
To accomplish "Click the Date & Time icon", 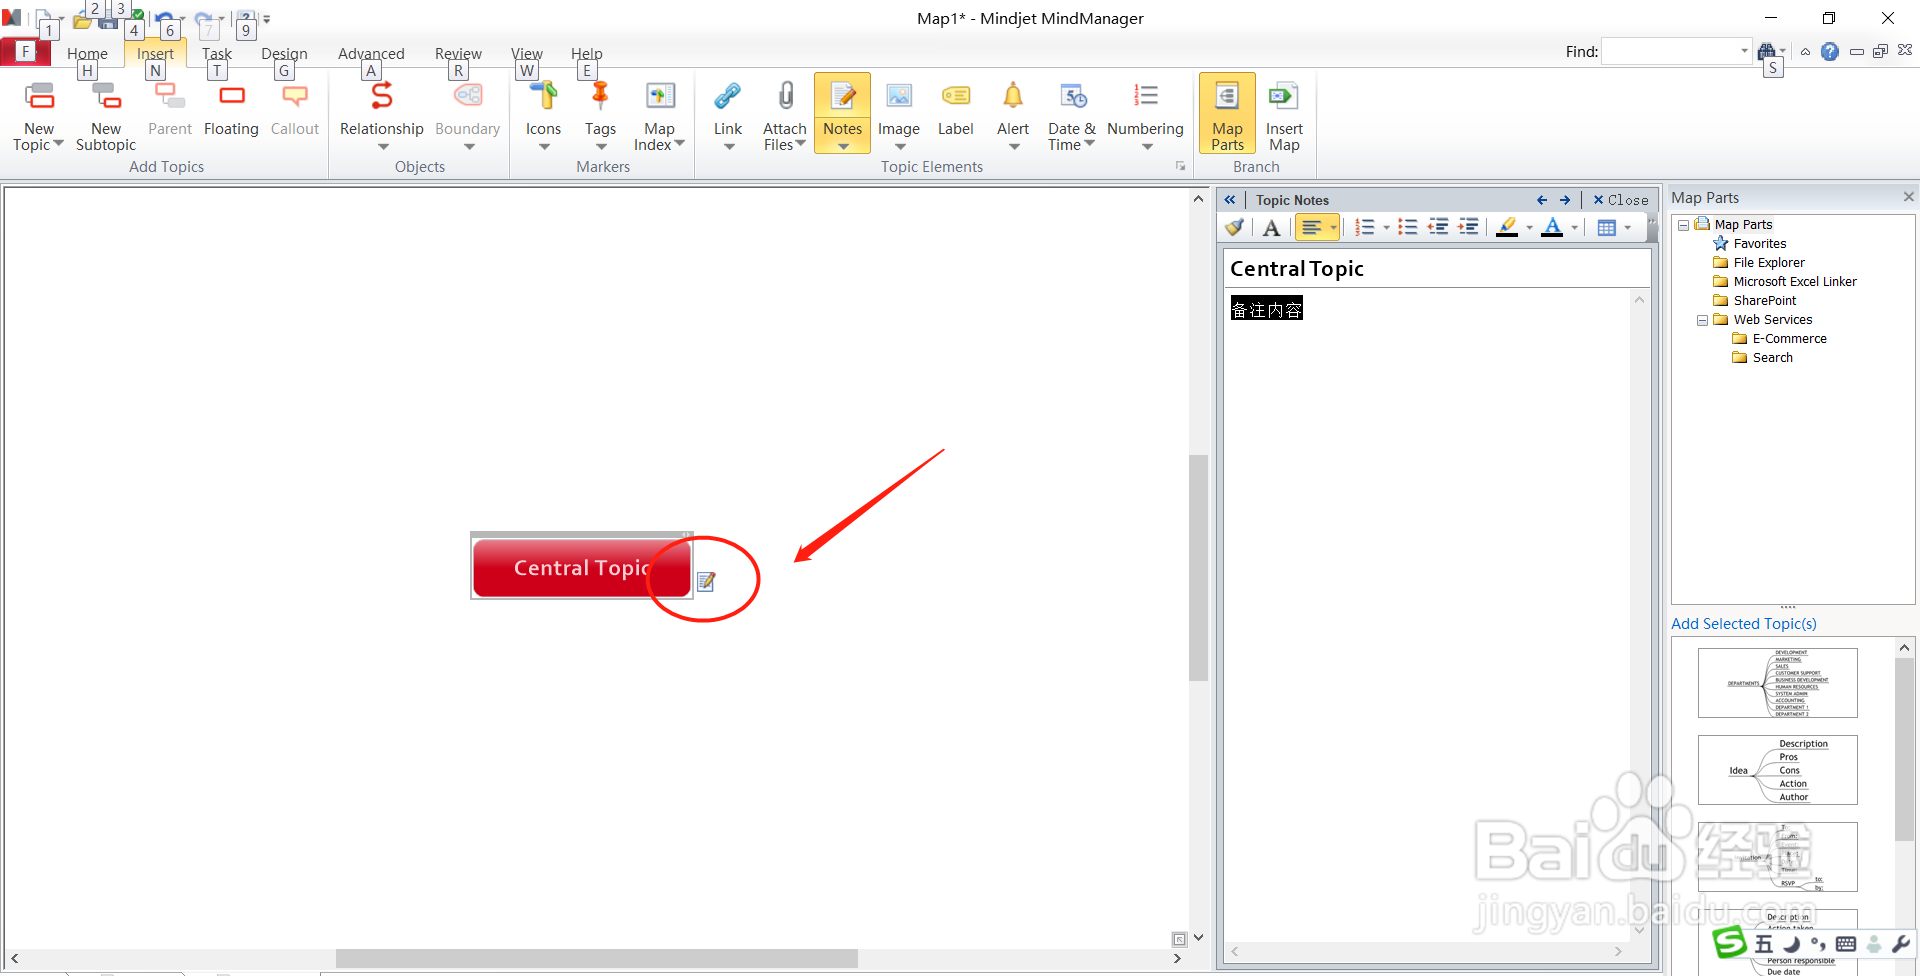I will pyautogui.click(x=1072, y=96).
